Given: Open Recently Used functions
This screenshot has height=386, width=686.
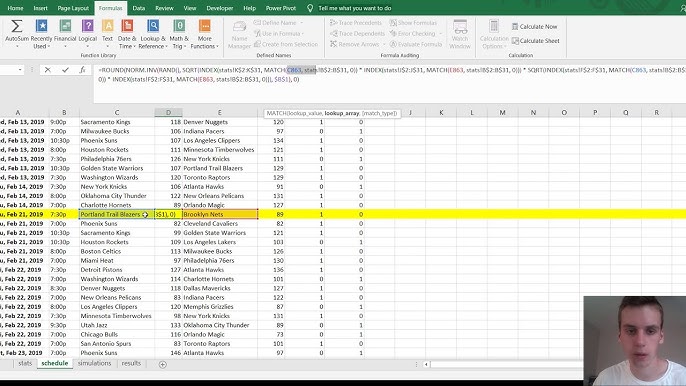Looking at the screenshot, I should [x=42, y=34].
